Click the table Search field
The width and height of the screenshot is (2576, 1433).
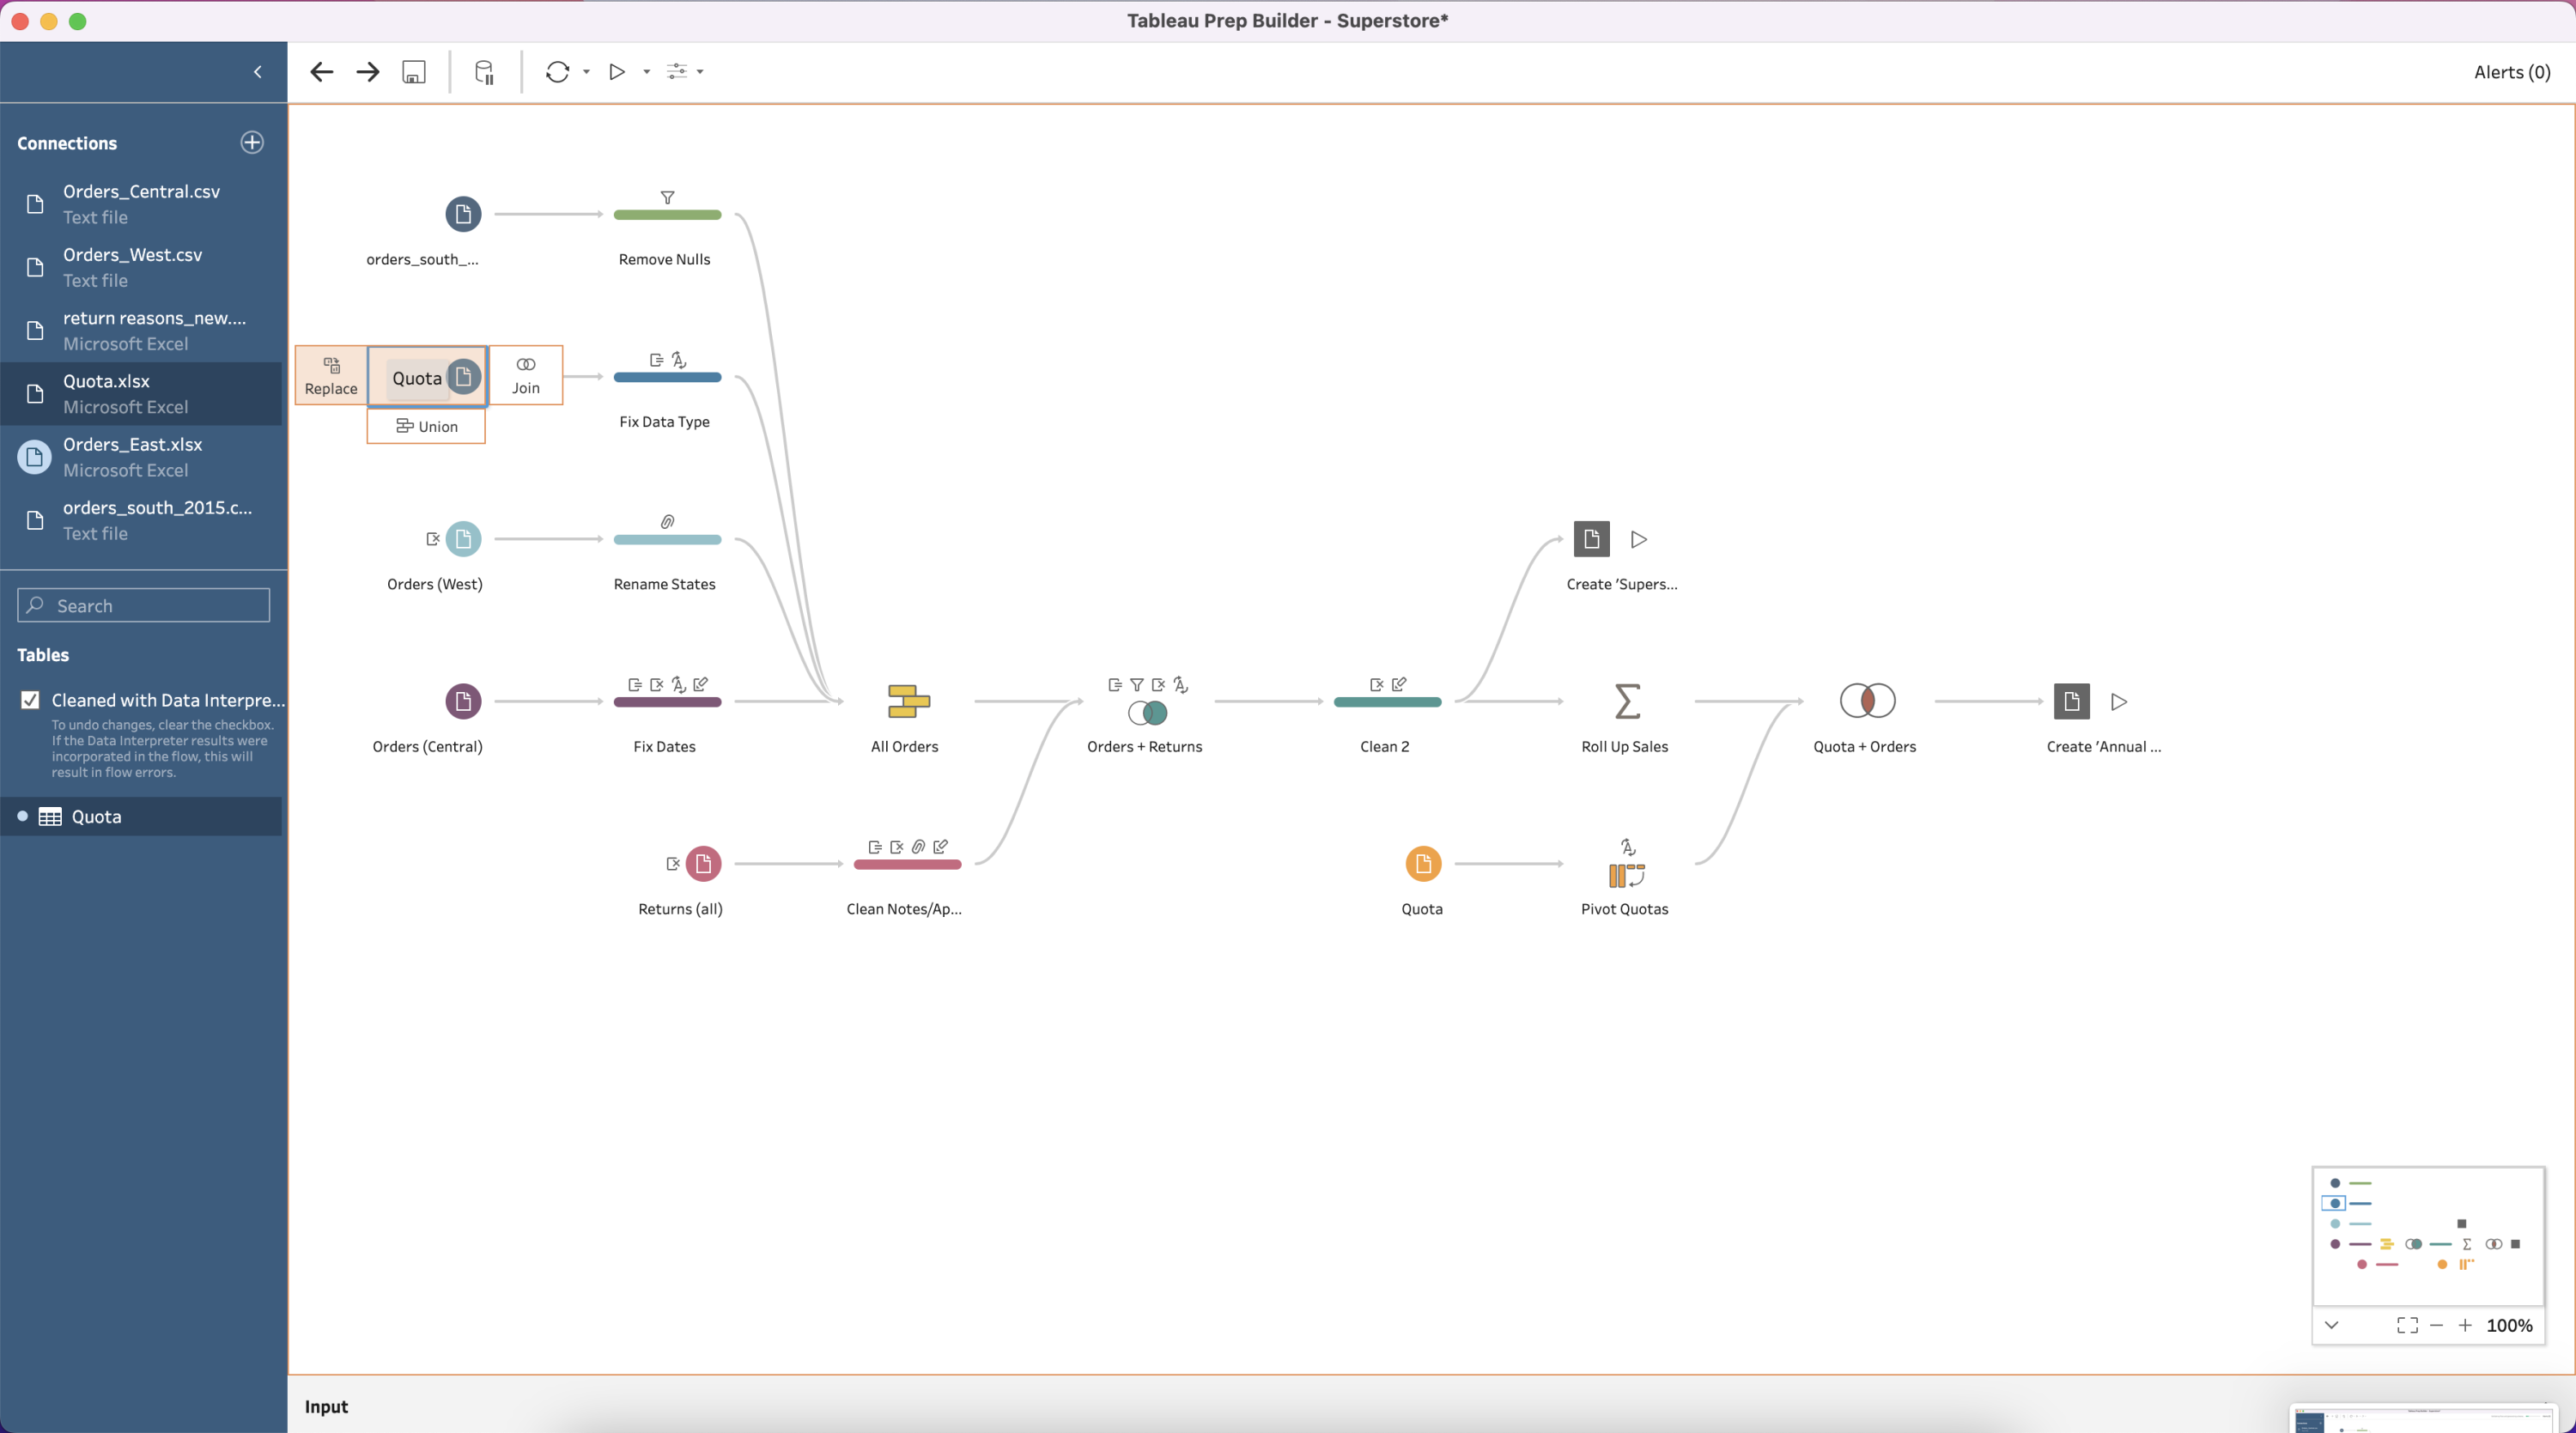[144, 605]
